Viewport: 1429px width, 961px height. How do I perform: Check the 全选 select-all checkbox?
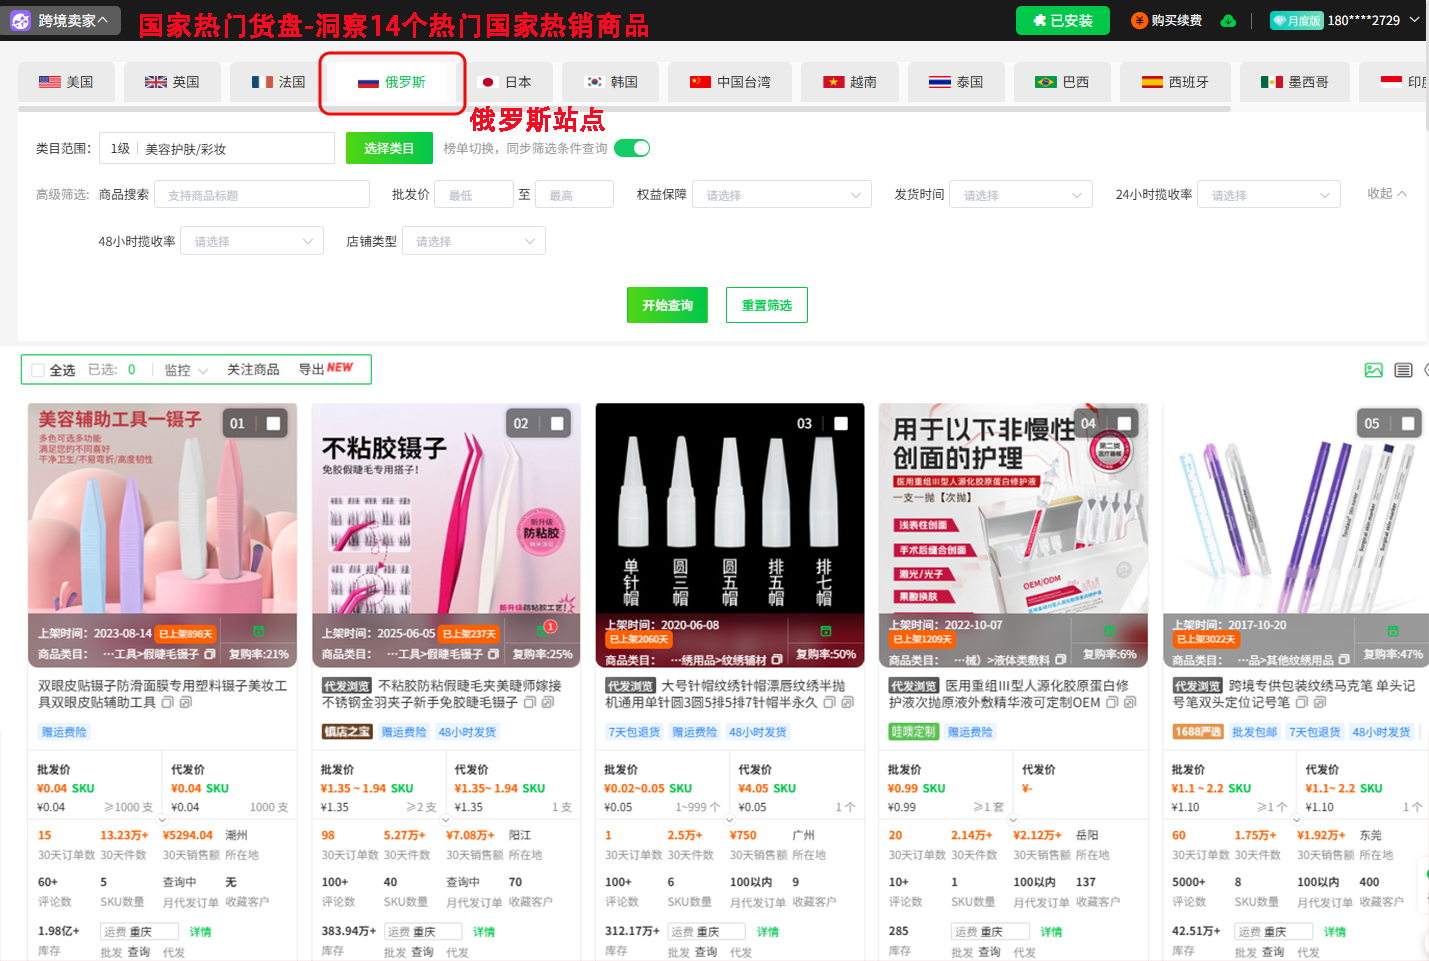pos(40,369)
